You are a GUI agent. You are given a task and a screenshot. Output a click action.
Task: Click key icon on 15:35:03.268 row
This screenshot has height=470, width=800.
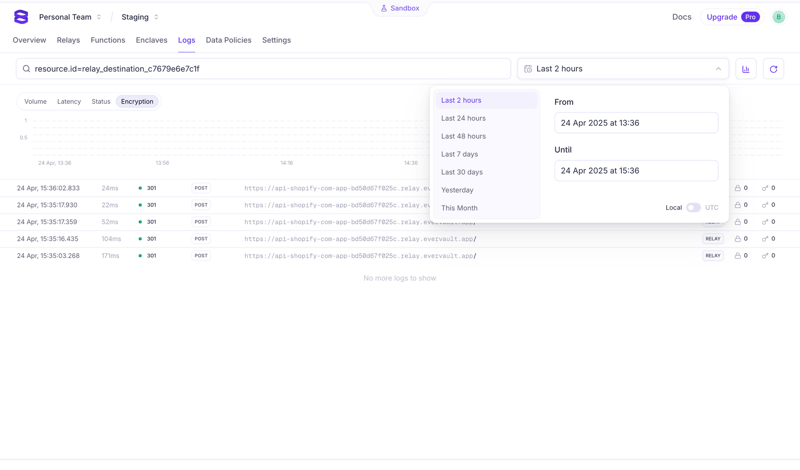(x=765, y=256)
